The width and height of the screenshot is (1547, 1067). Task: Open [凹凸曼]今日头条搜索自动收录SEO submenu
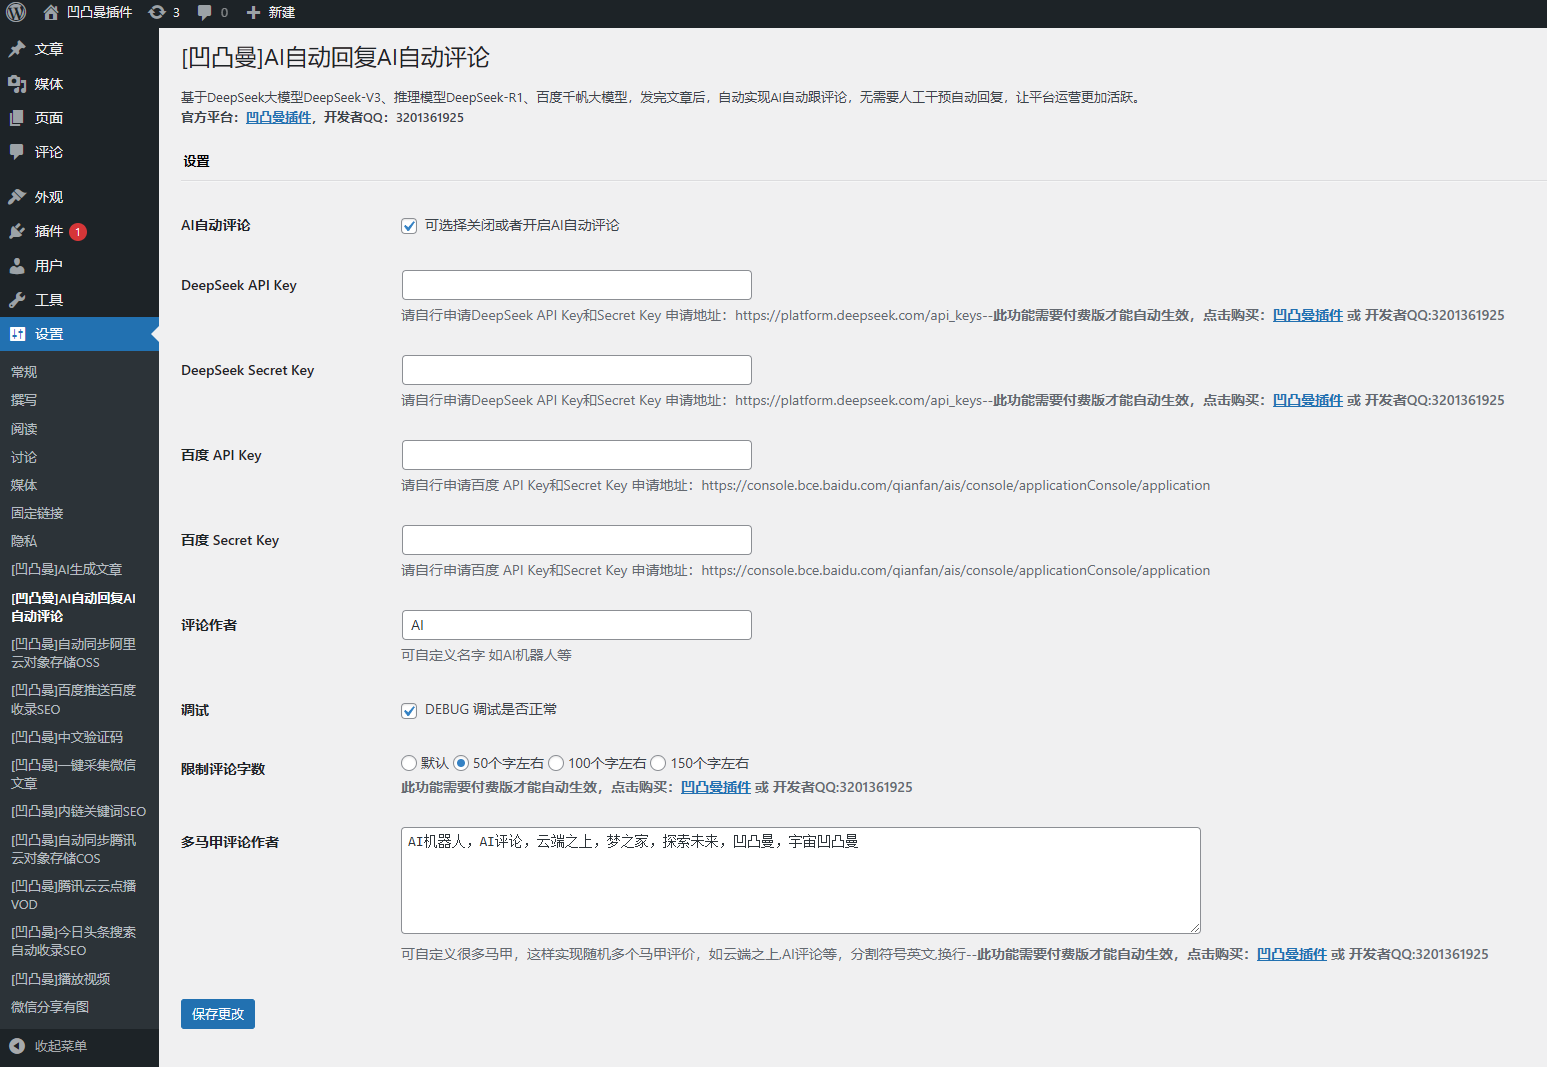[73, 941]
